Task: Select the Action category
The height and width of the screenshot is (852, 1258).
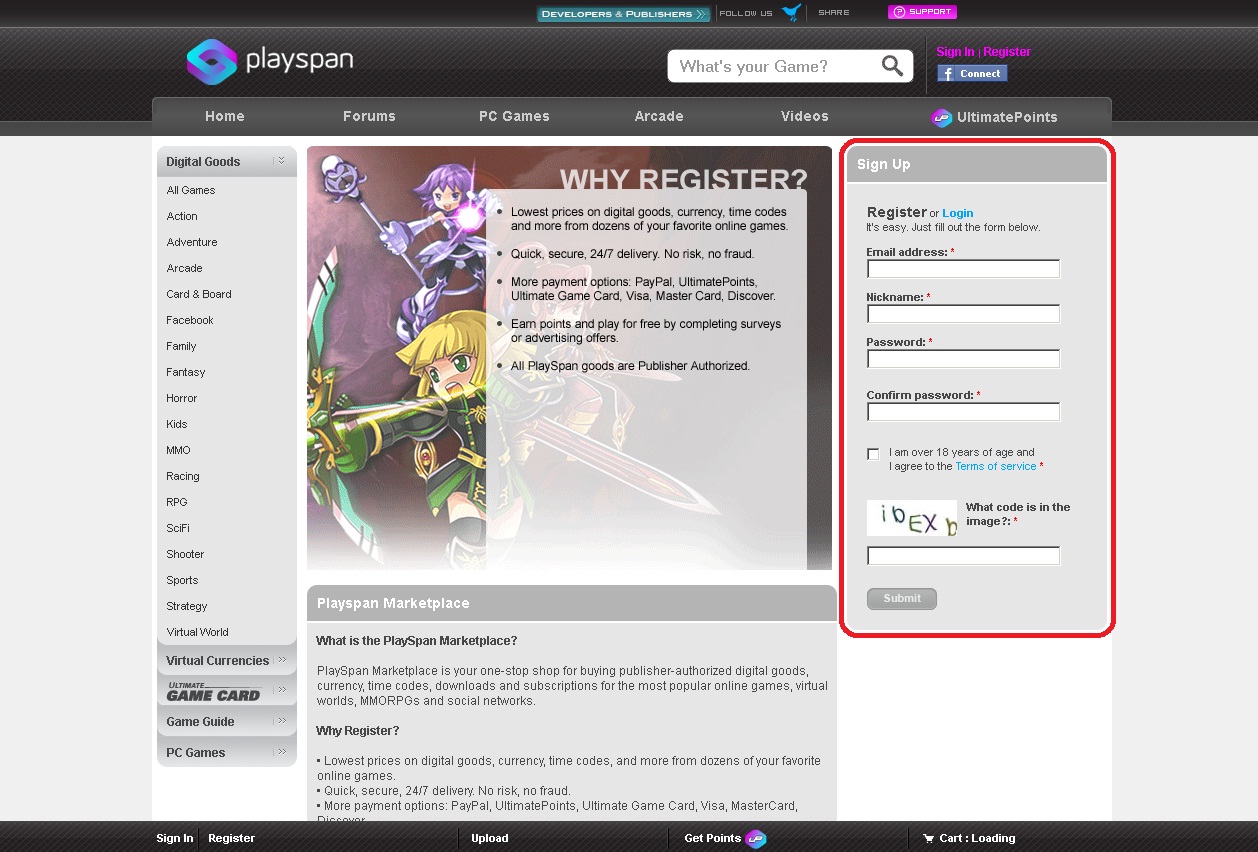Action: coord(182,216)
